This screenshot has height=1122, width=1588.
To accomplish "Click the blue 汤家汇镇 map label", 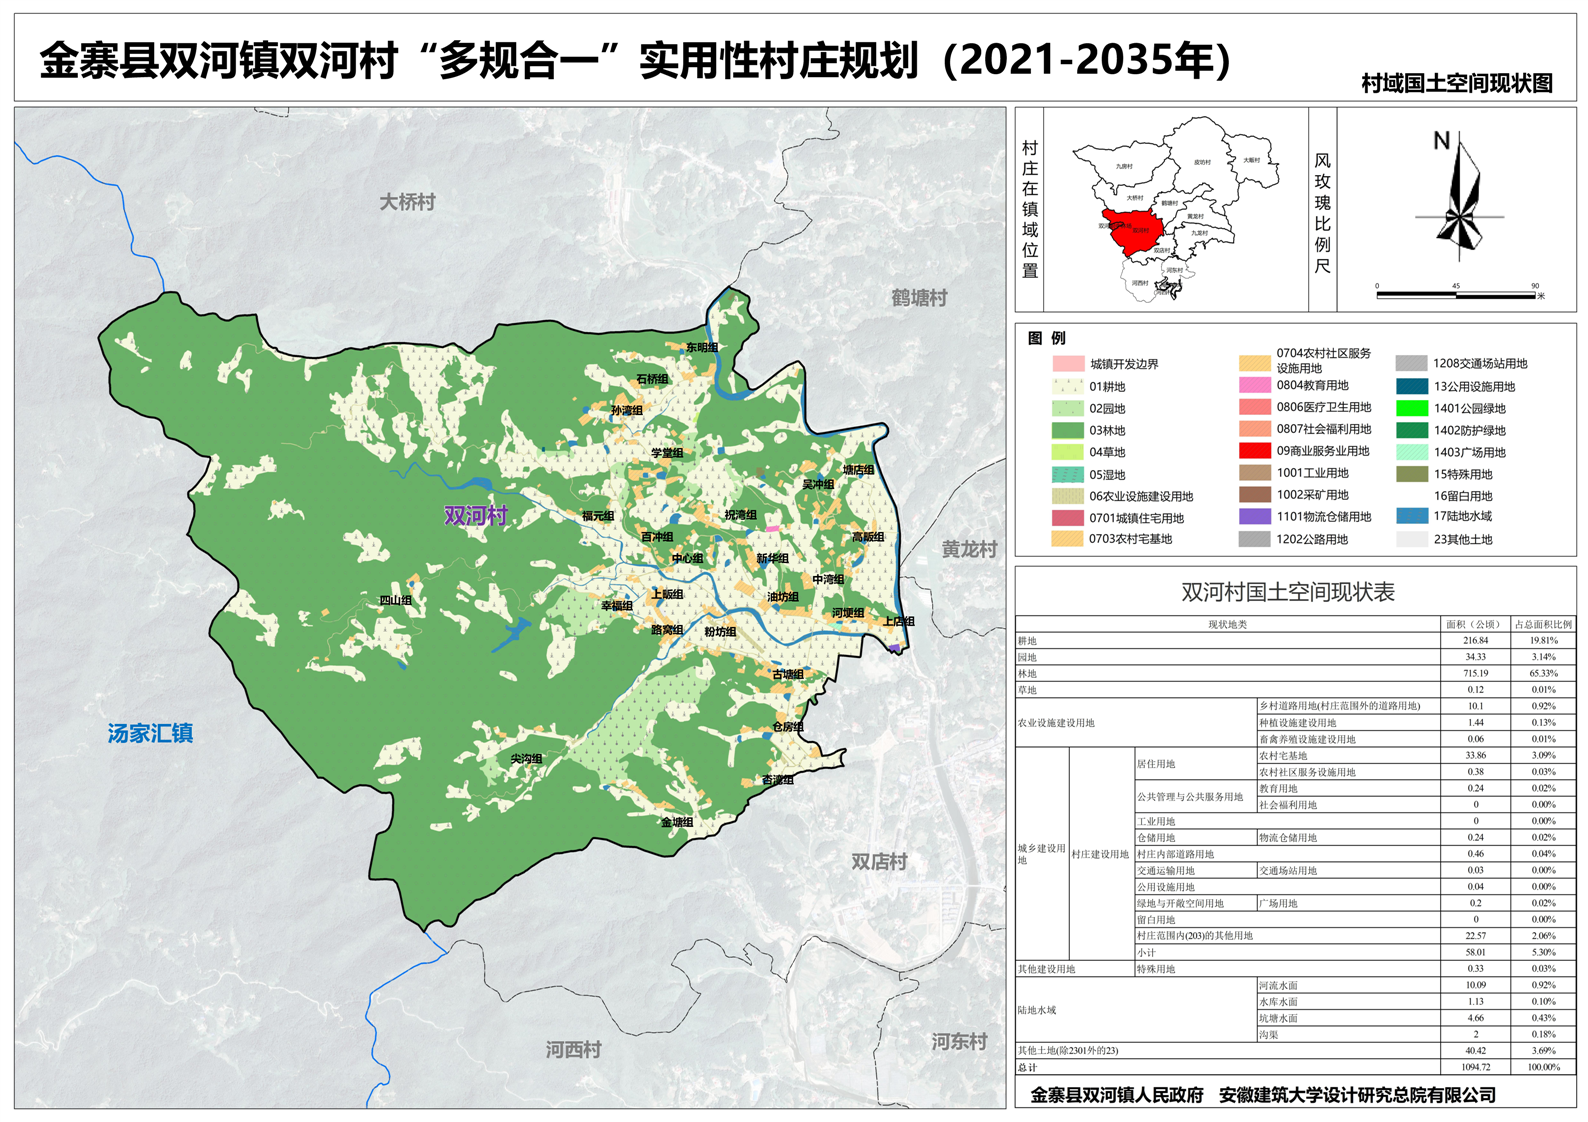I will [150, 733].
